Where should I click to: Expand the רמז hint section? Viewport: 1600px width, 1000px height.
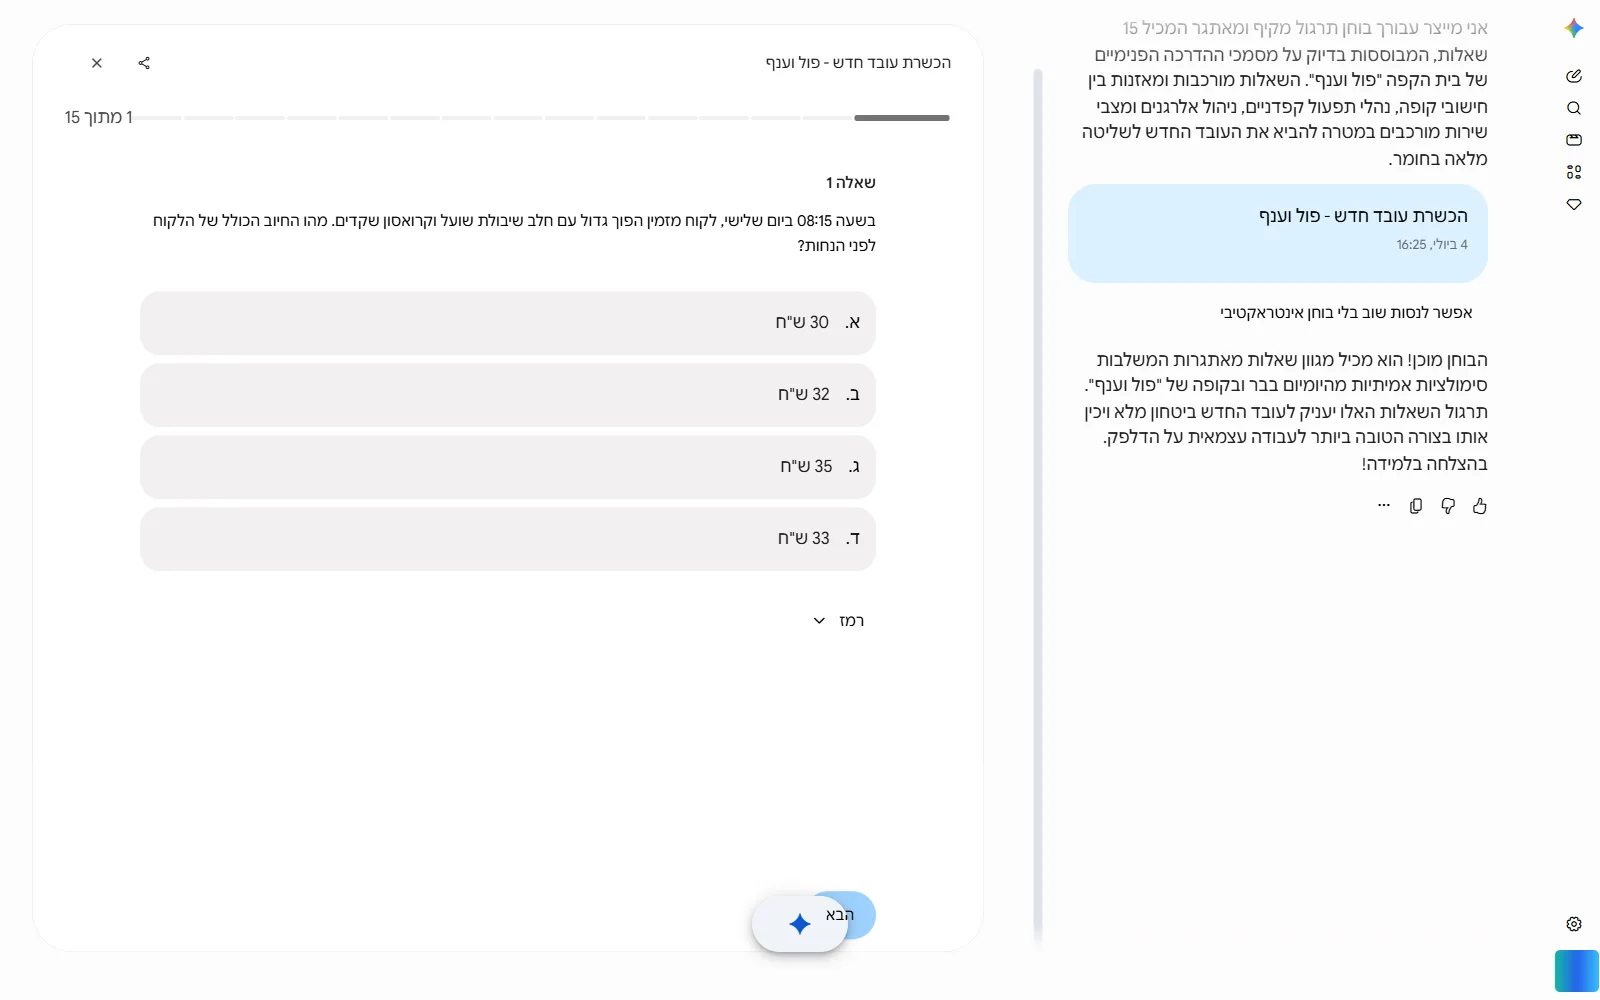click(x=838, y=621)
